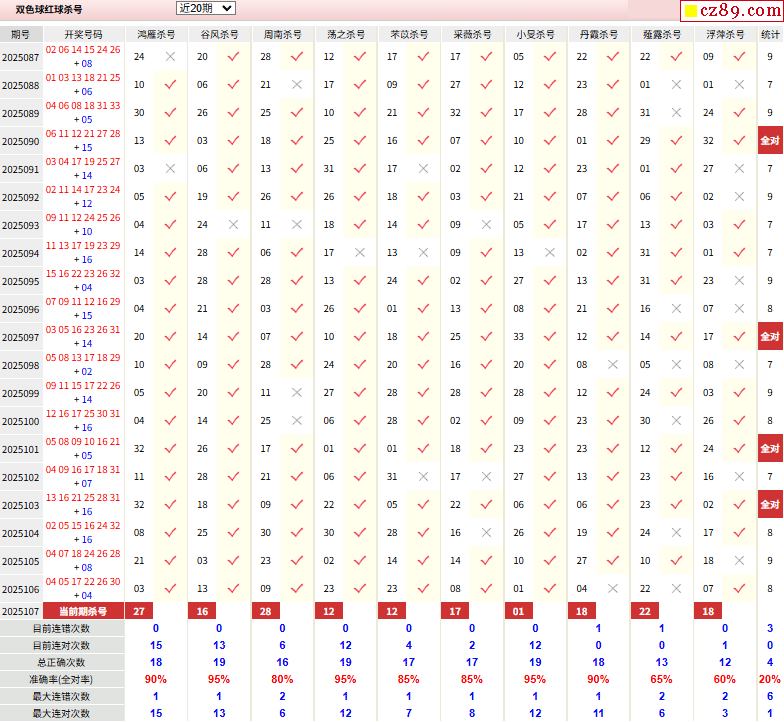
Task: Click the grey cross in 周南杀号 row 2025088
Action: (296, 85)
